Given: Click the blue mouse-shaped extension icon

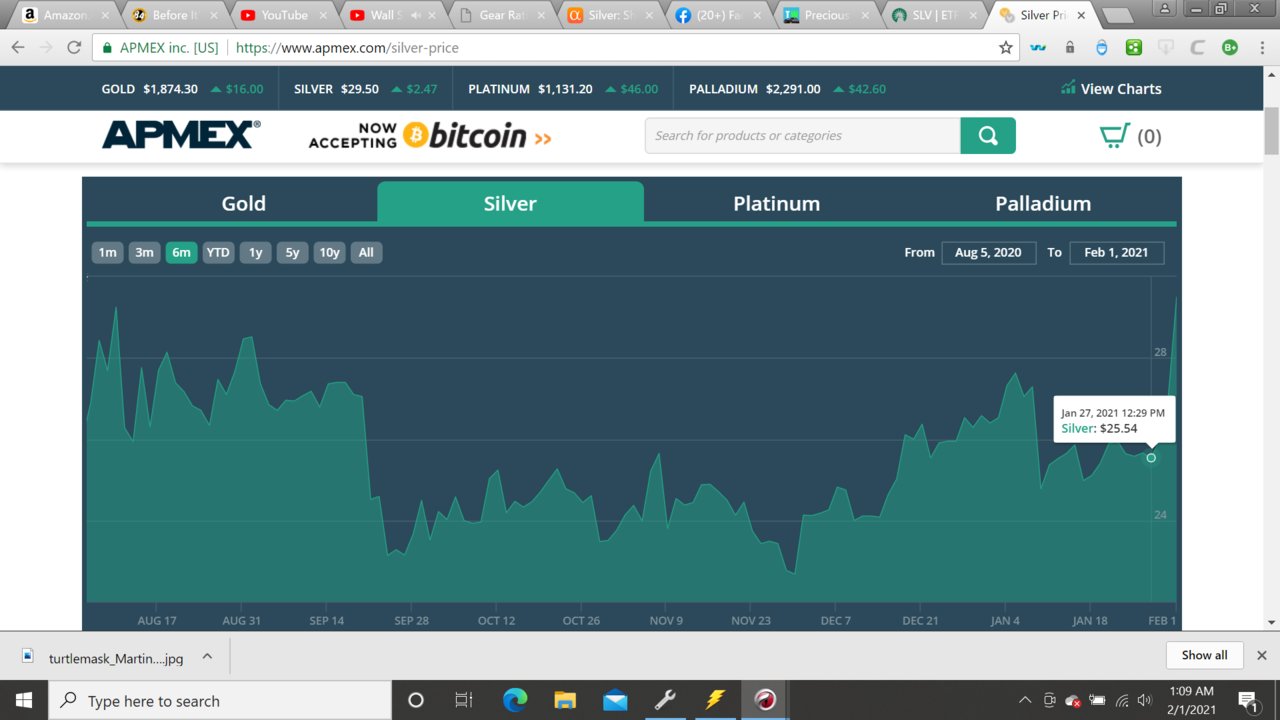Looking at the screenshot, I should coord(1102,47).
